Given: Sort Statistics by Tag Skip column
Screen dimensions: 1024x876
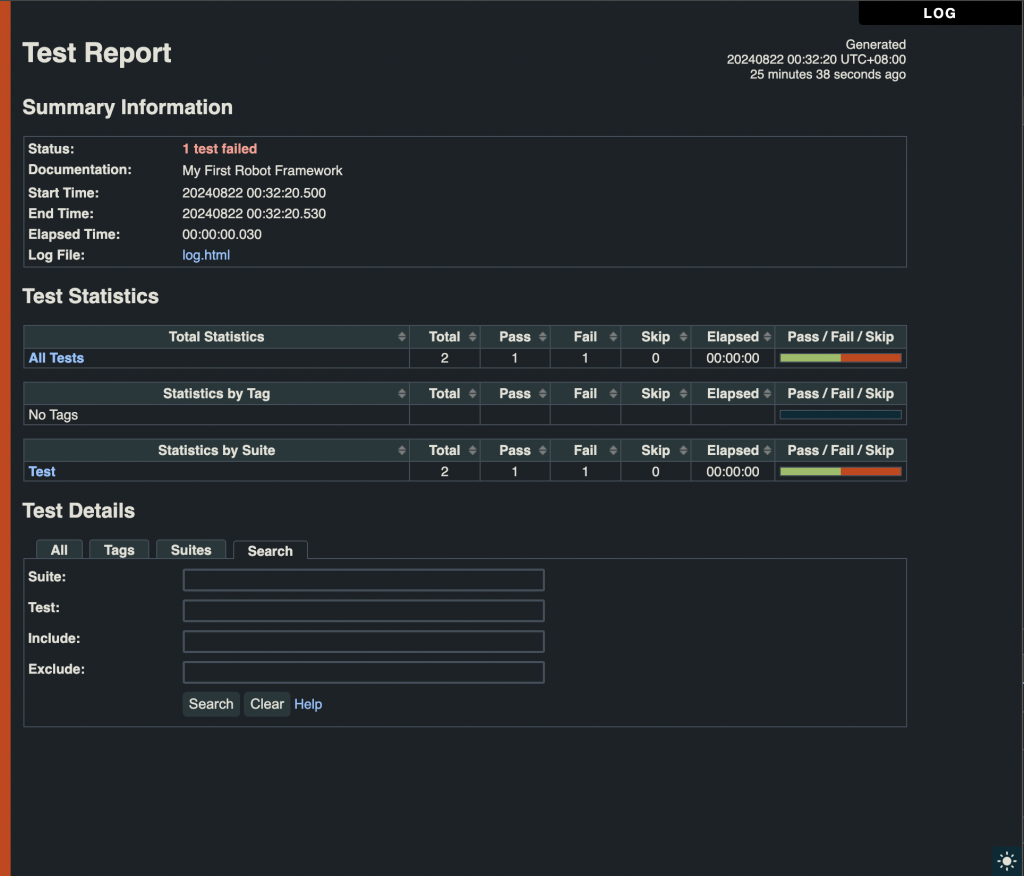Looking at the screenshot, I should pos(656,393).
